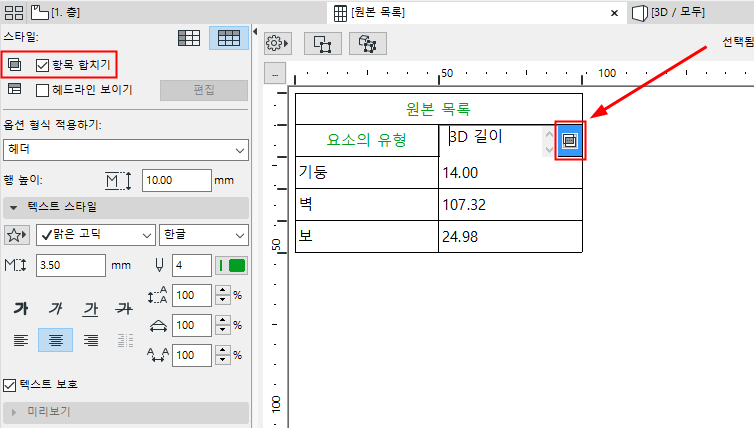
Task: Toggle underline text style
Action: [90, 308]
